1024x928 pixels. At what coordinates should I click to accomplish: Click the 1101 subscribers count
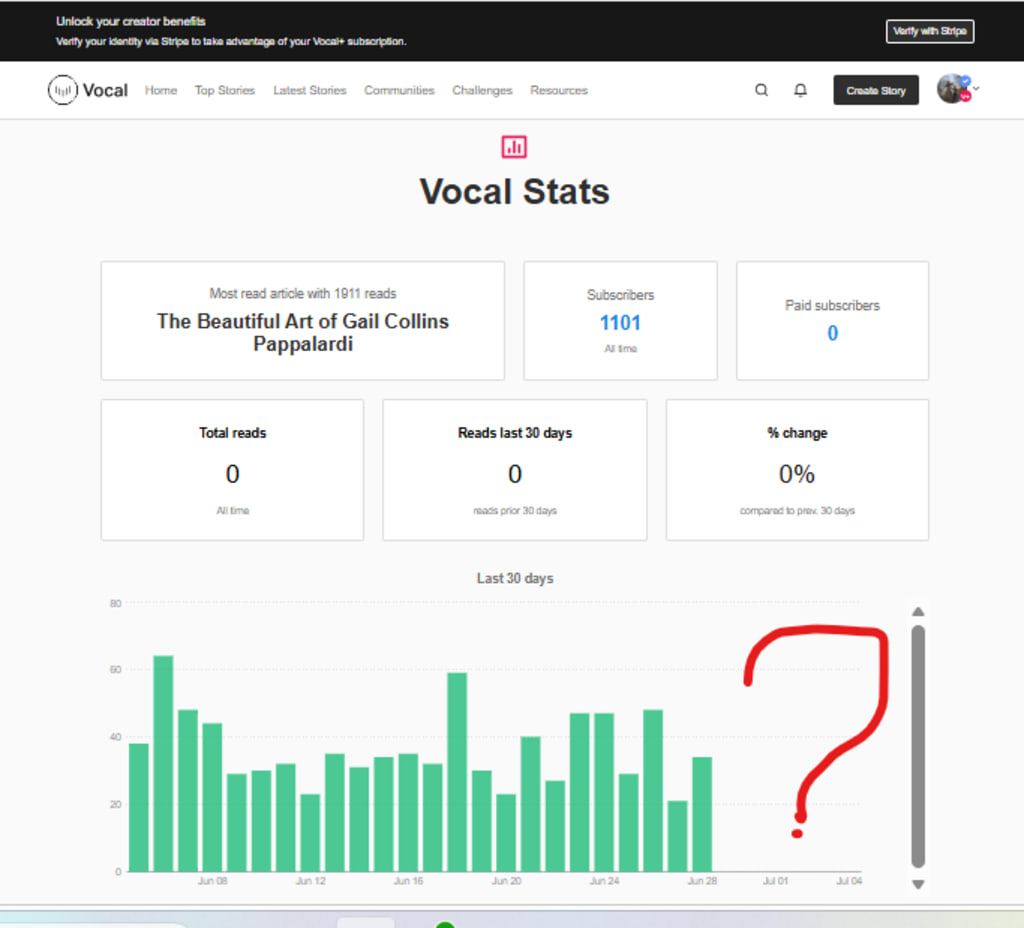(x=620, y=323)
